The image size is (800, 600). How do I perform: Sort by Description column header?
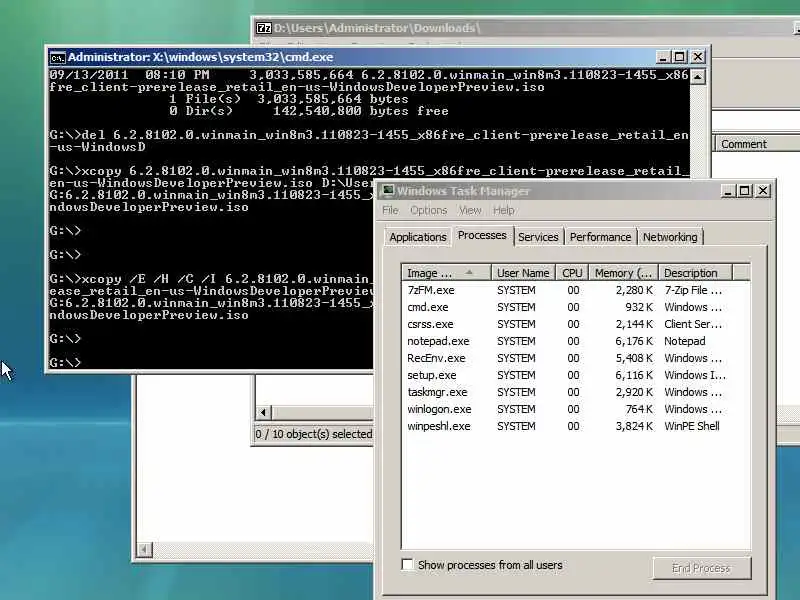[x=695, y=273]
